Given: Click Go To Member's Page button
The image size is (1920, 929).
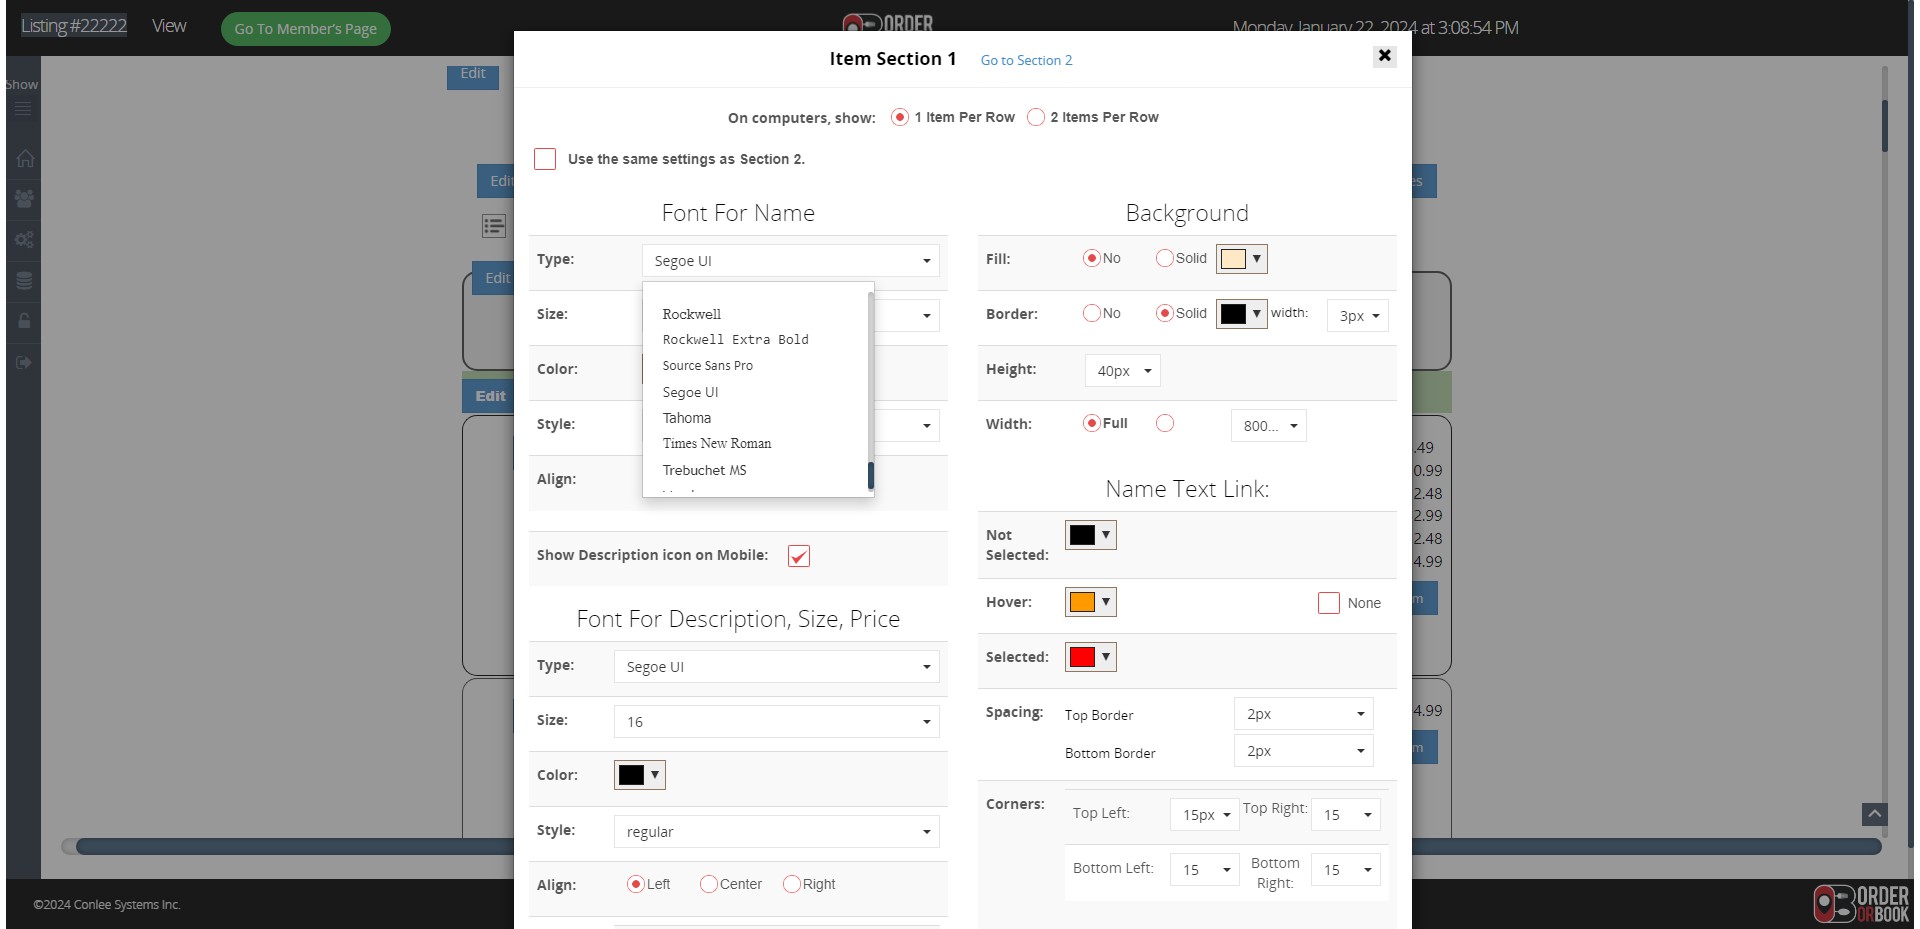Looking at the screenshot, I should [x=306, y=29].
